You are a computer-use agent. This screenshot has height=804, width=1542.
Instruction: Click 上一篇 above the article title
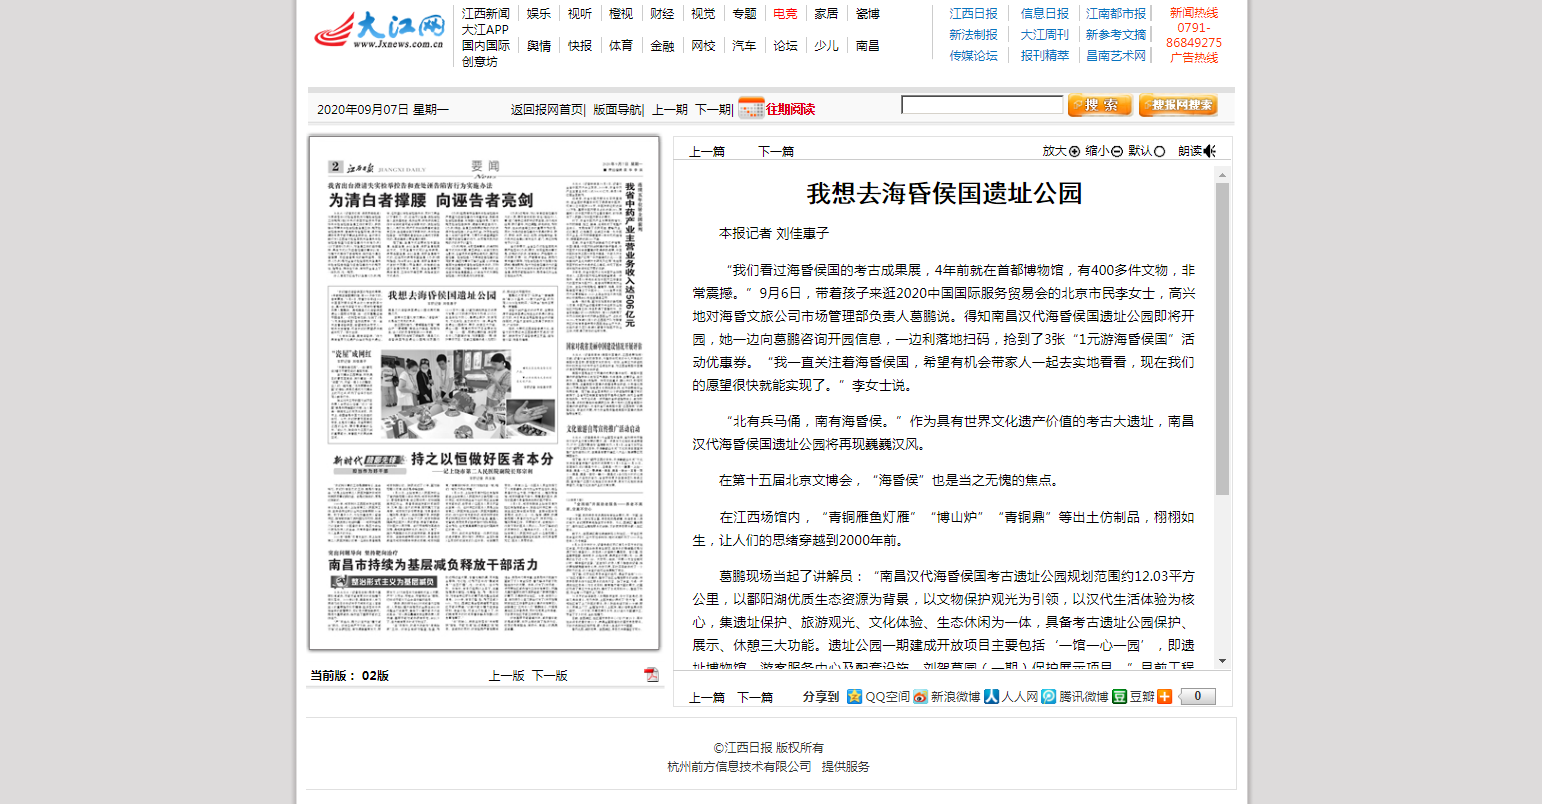[x=707, y=152]
